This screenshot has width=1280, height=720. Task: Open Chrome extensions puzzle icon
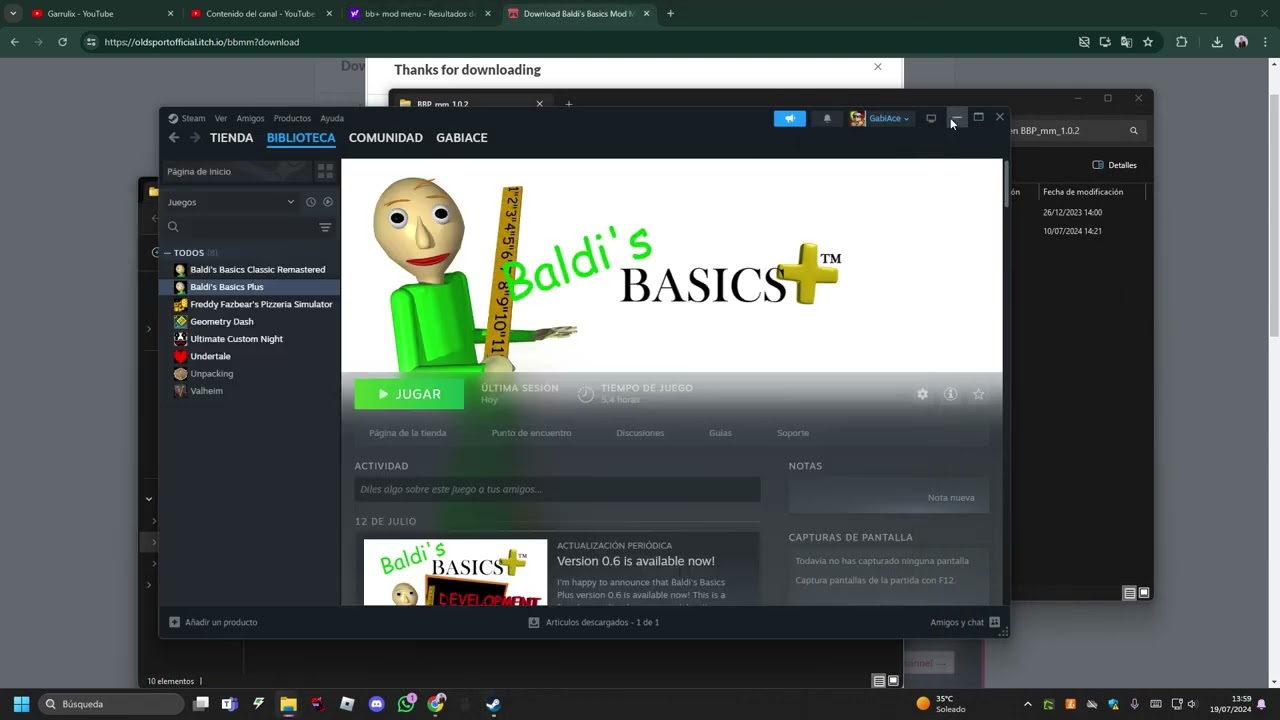pos(1181,42)
